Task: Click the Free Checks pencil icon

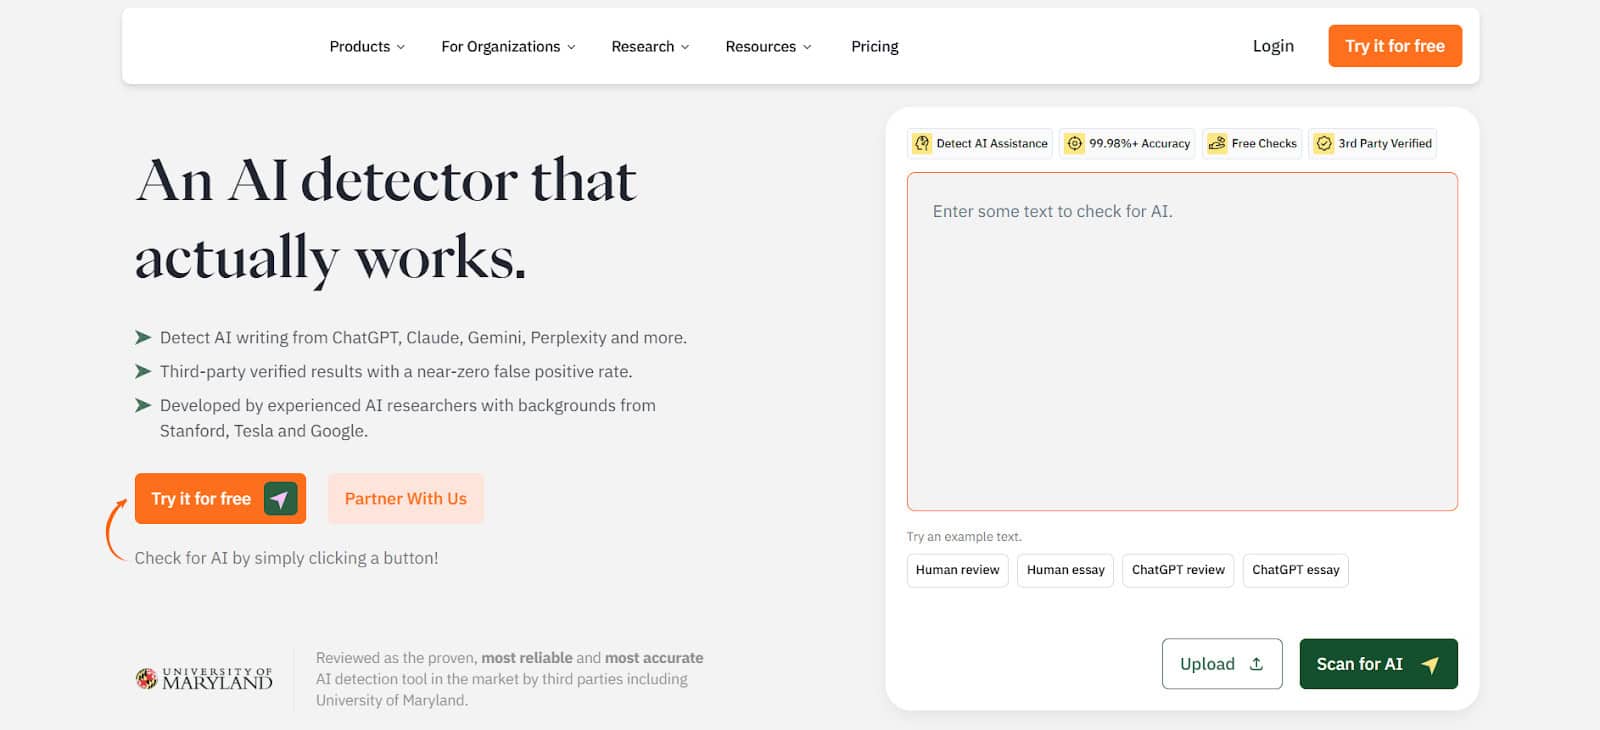Action: pyautogui.click(x=1217, y=143)
